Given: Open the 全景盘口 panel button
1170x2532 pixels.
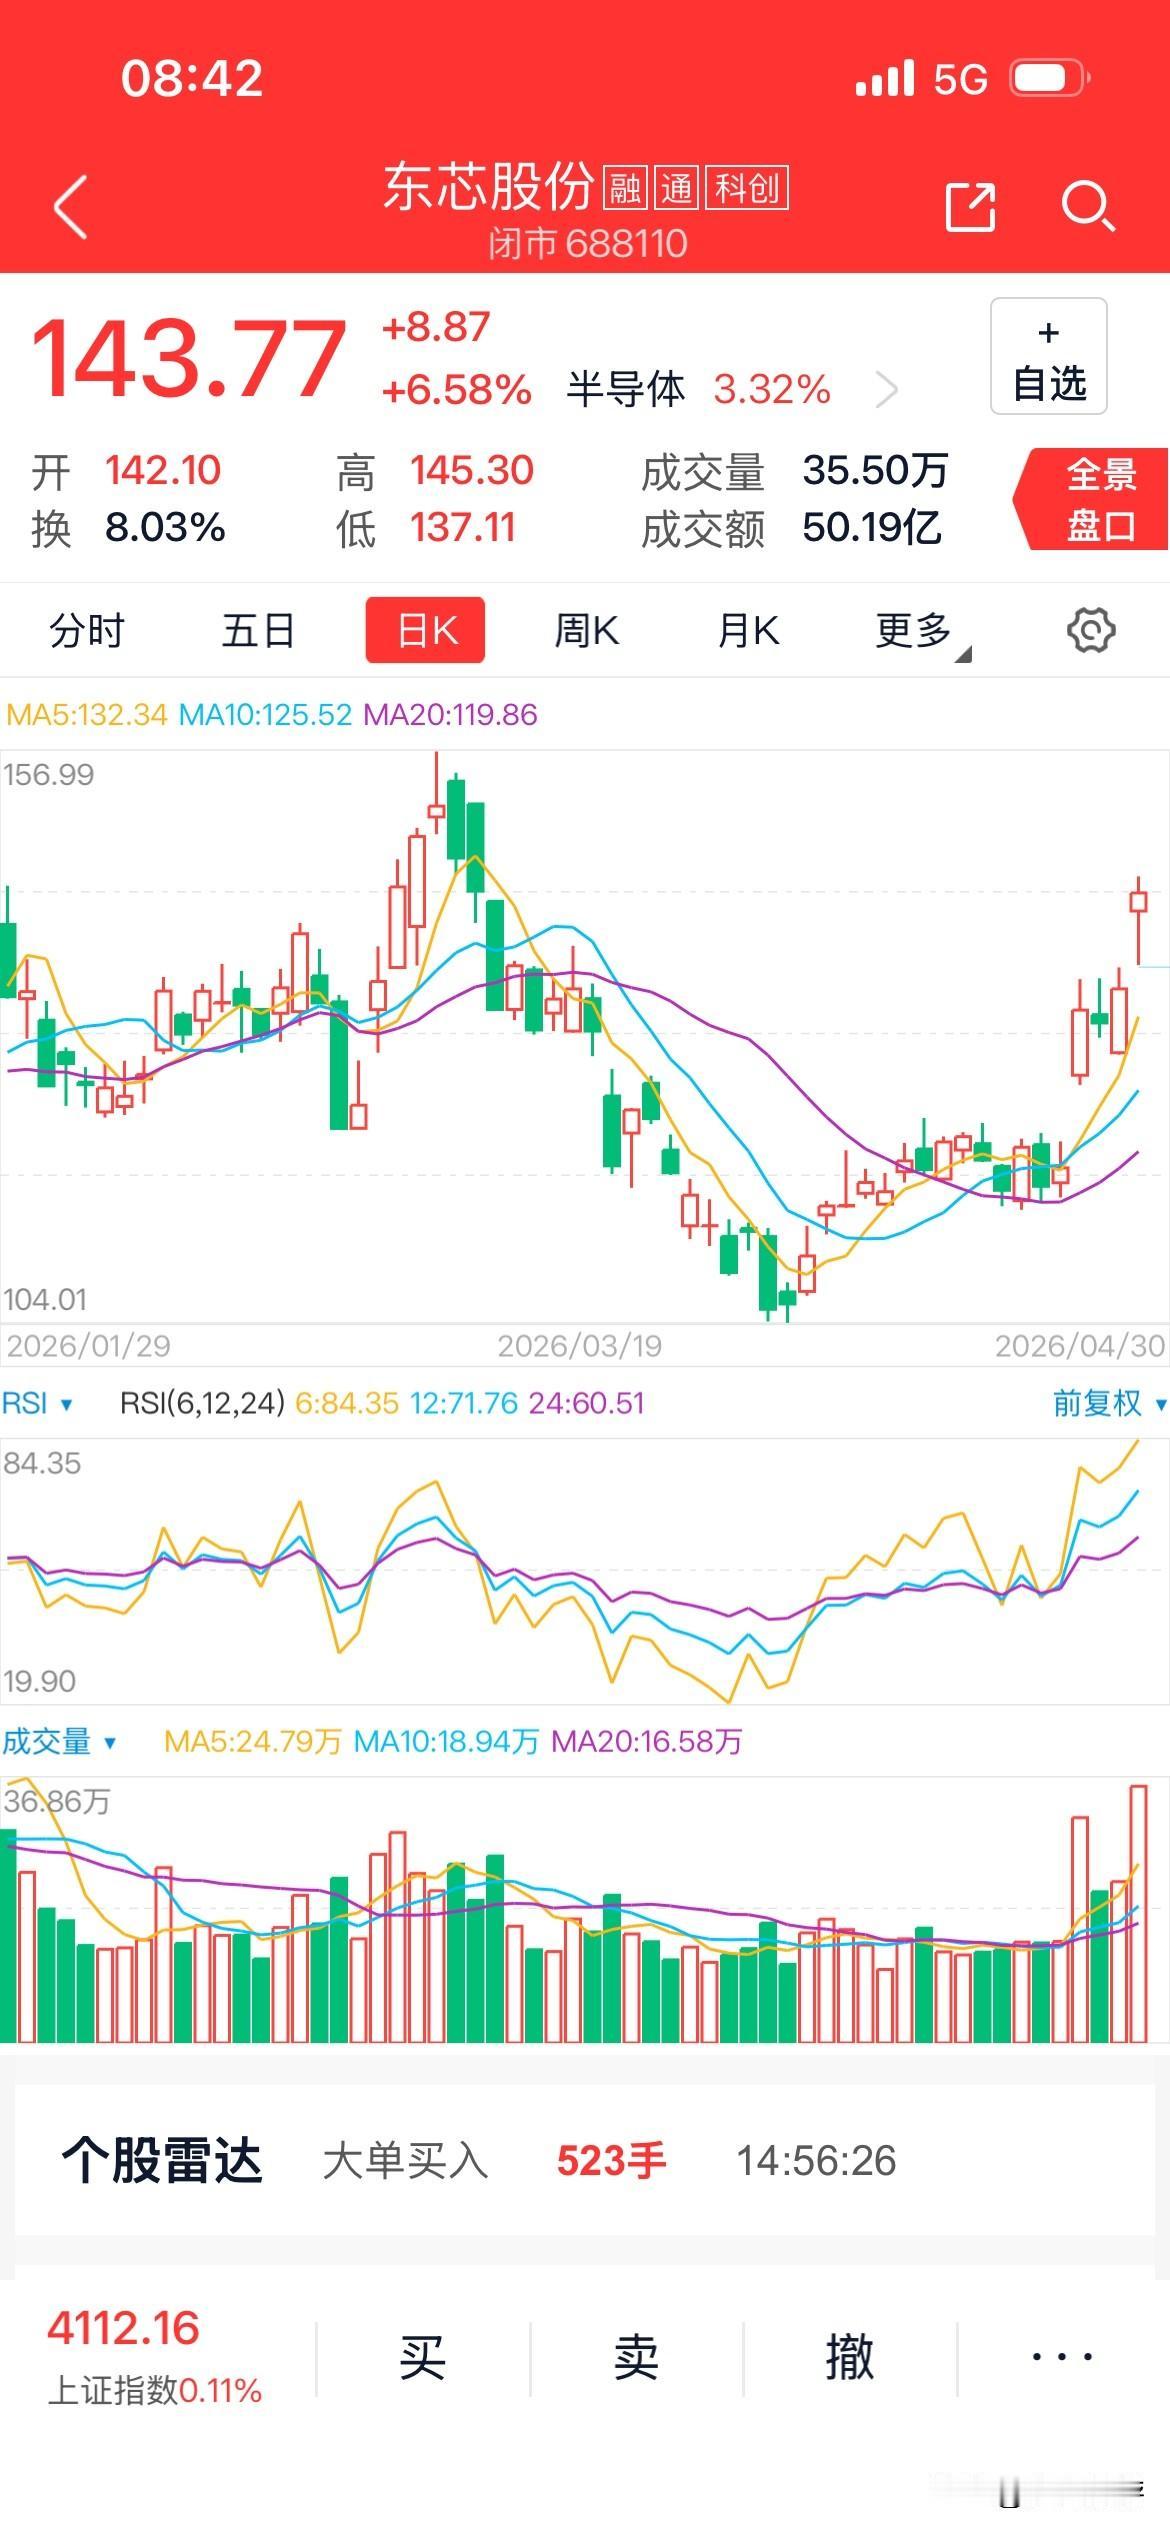Looking at the screenshot, I should point(1092,499).
